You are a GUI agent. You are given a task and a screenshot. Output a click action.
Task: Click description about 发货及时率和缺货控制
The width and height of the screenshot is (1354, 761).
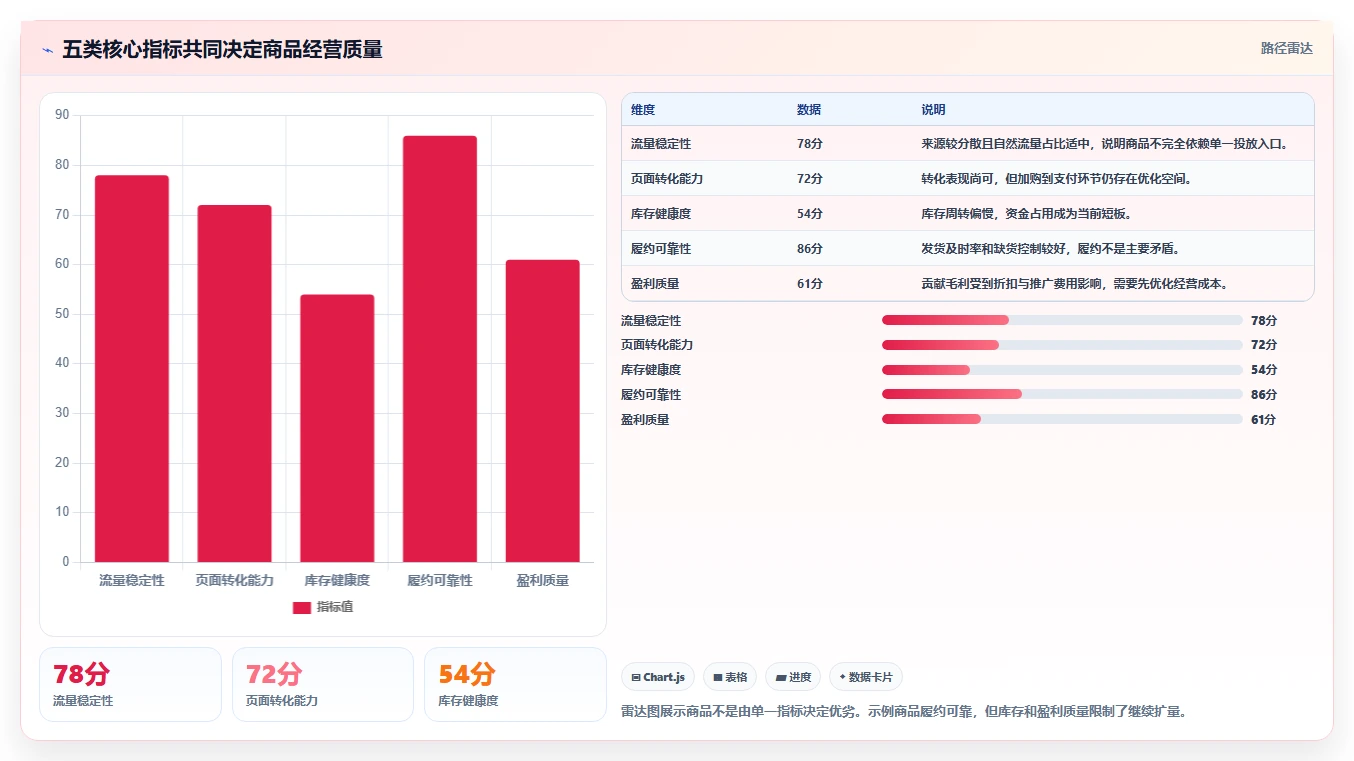click(1051, 249)
